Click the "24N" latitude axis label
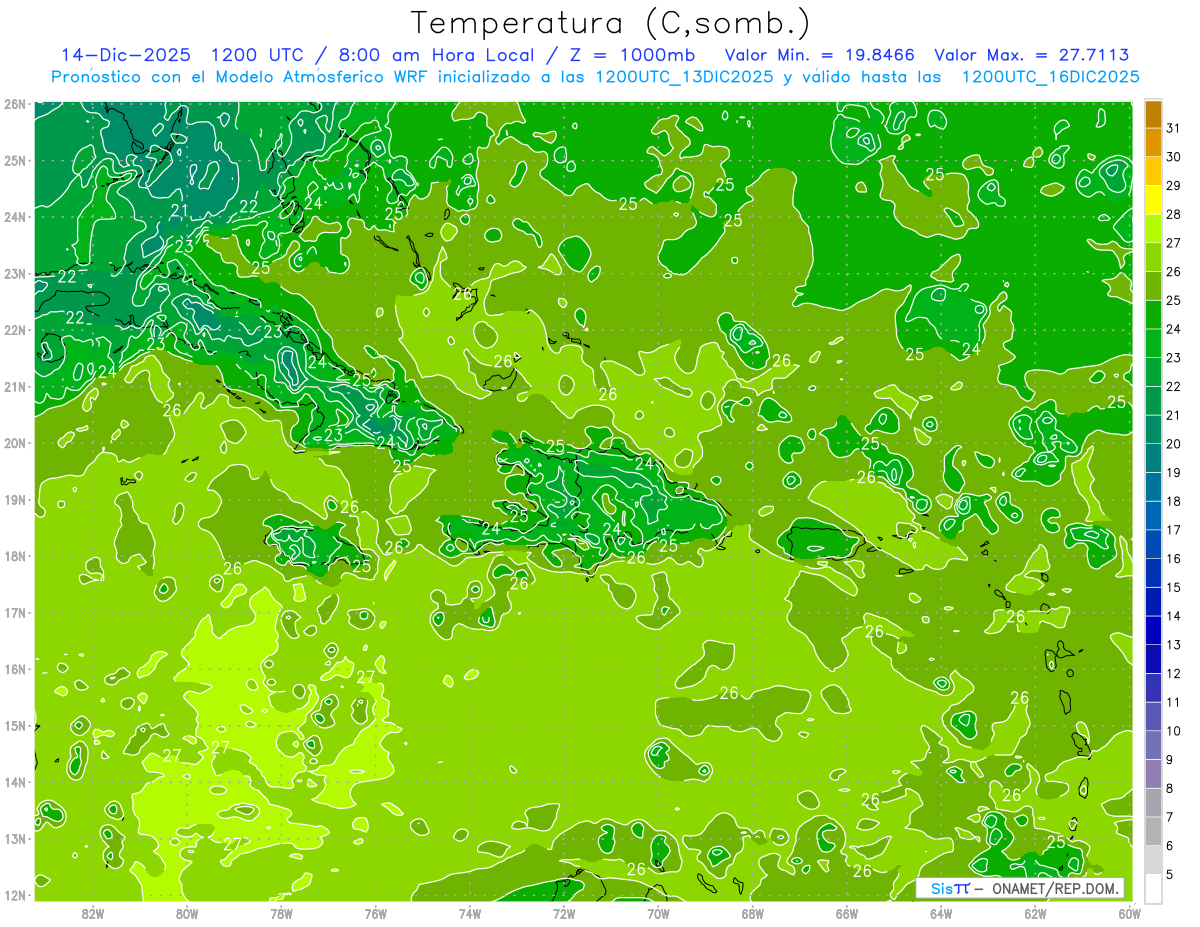Image resolution: width=1200 pixels, height=927 pixels. [x=15, y=217]
